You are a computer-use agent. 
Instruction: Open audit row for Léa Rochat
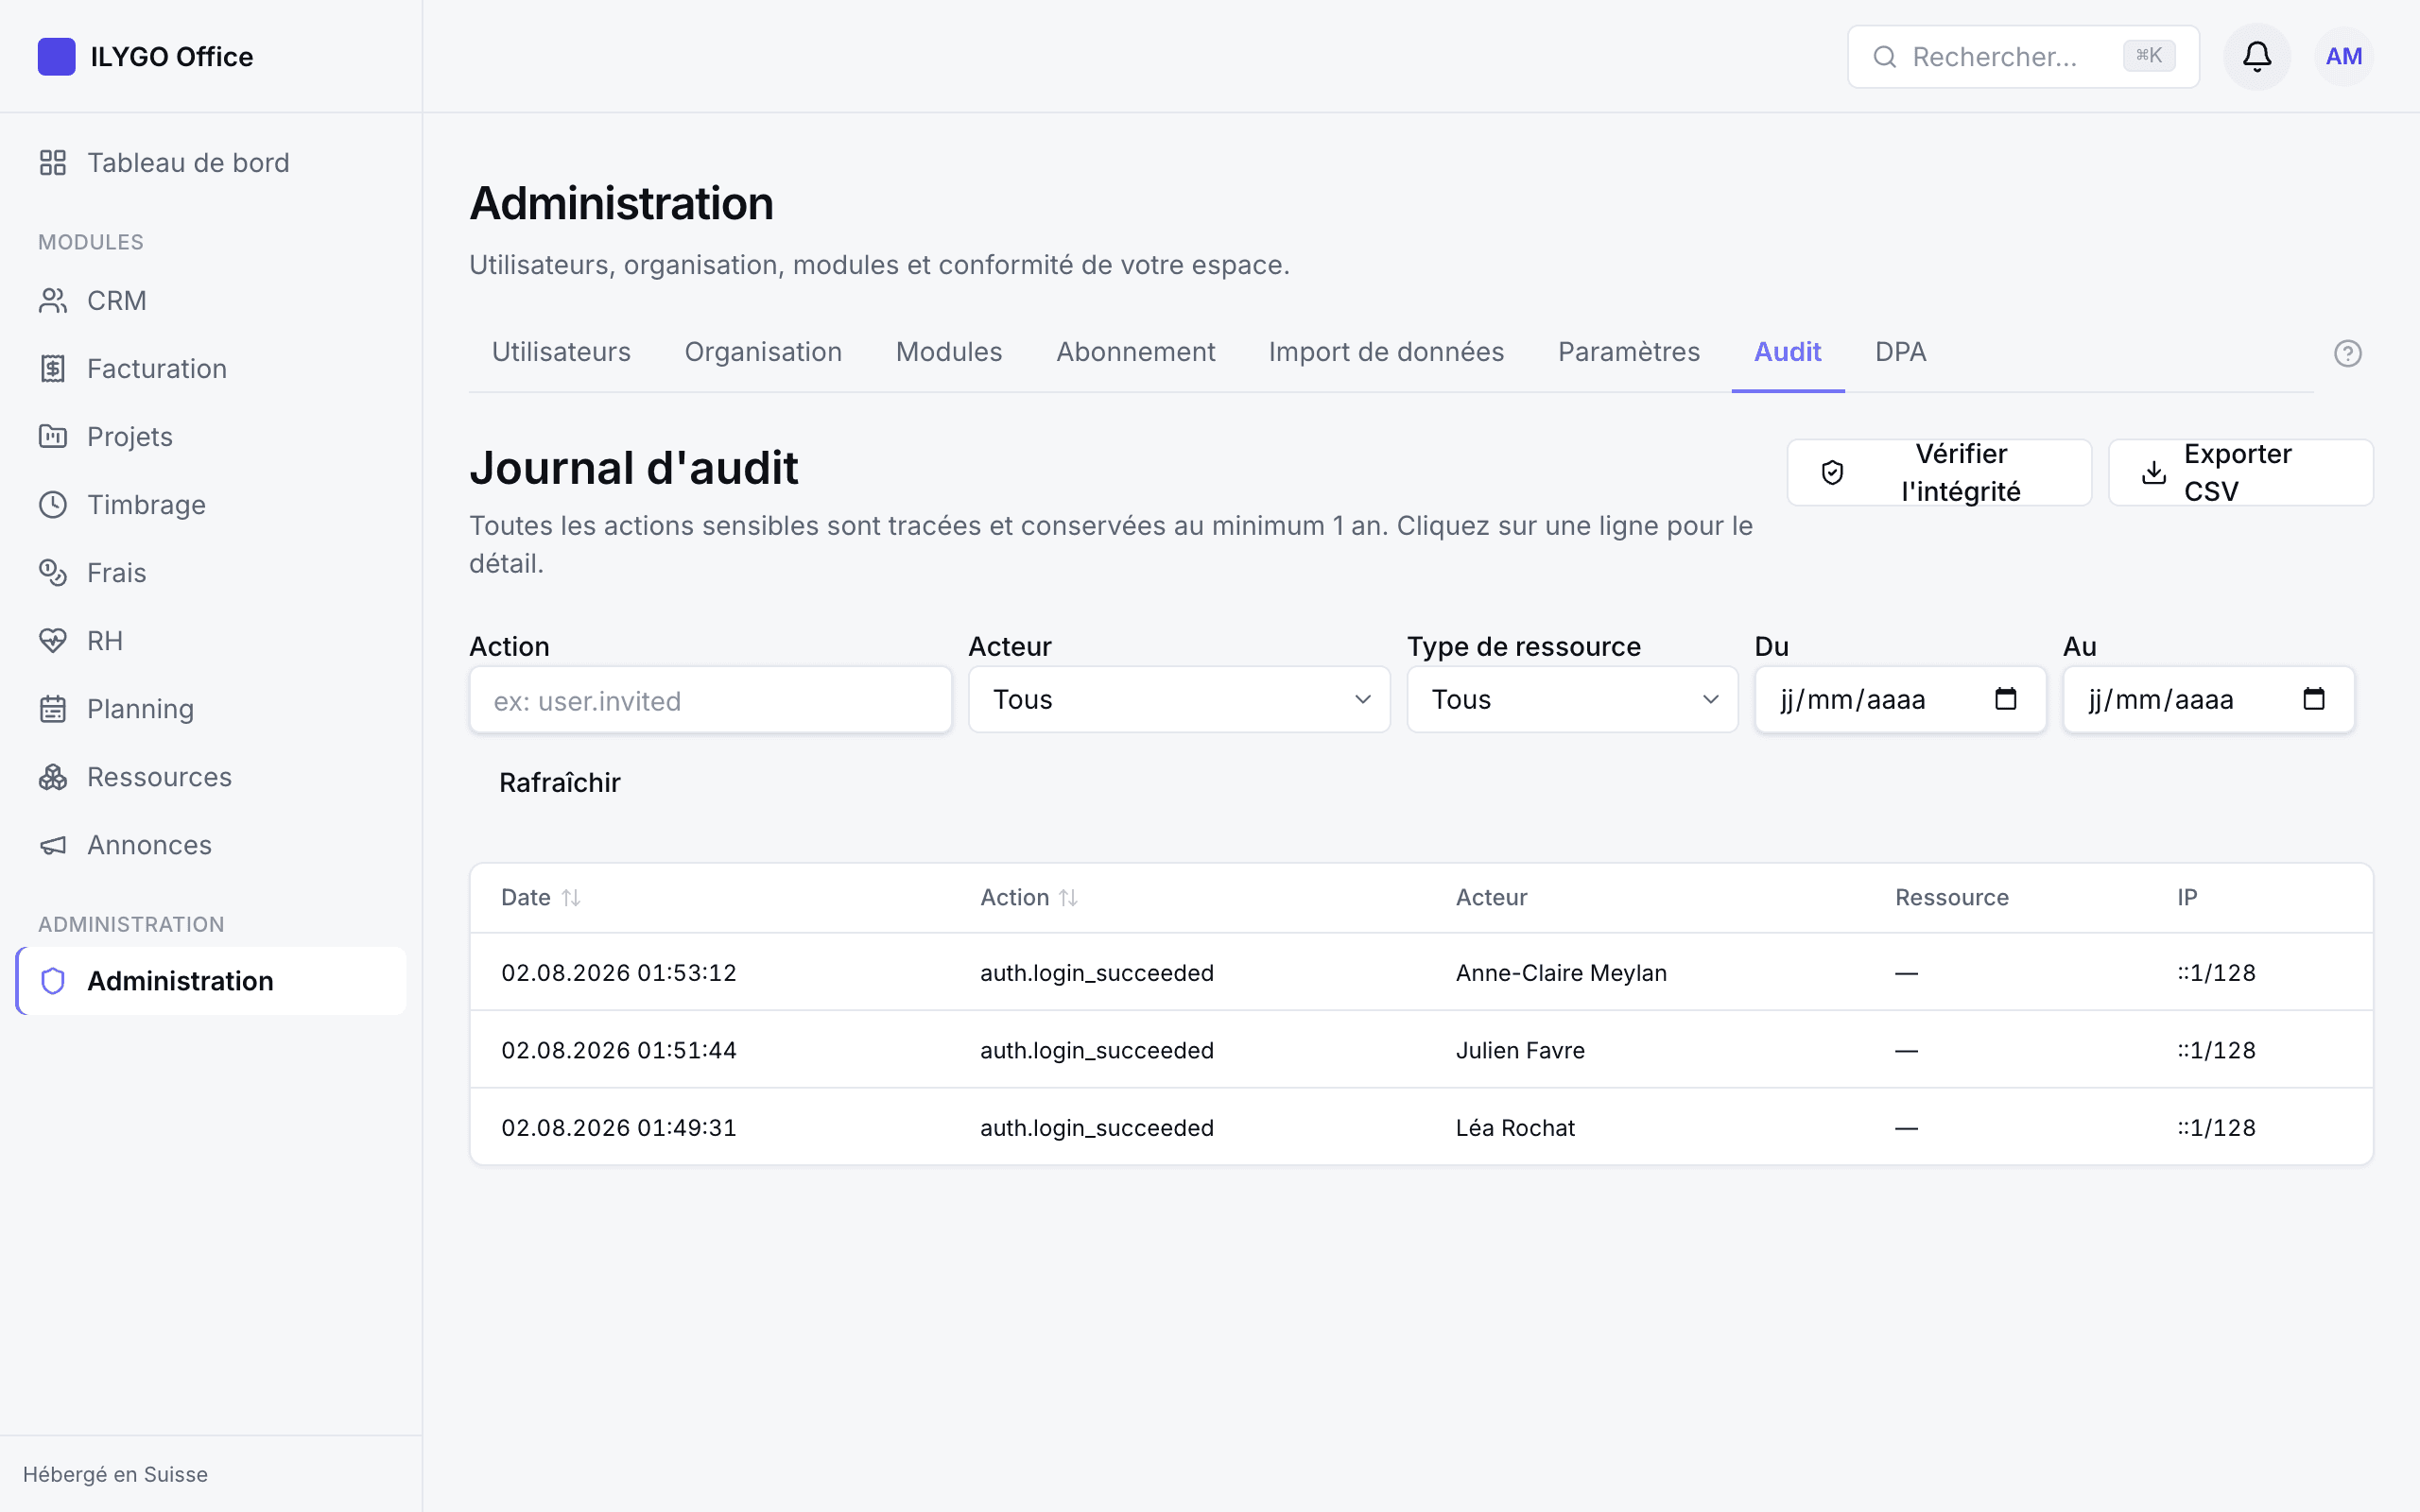tap(1421, 1127)
